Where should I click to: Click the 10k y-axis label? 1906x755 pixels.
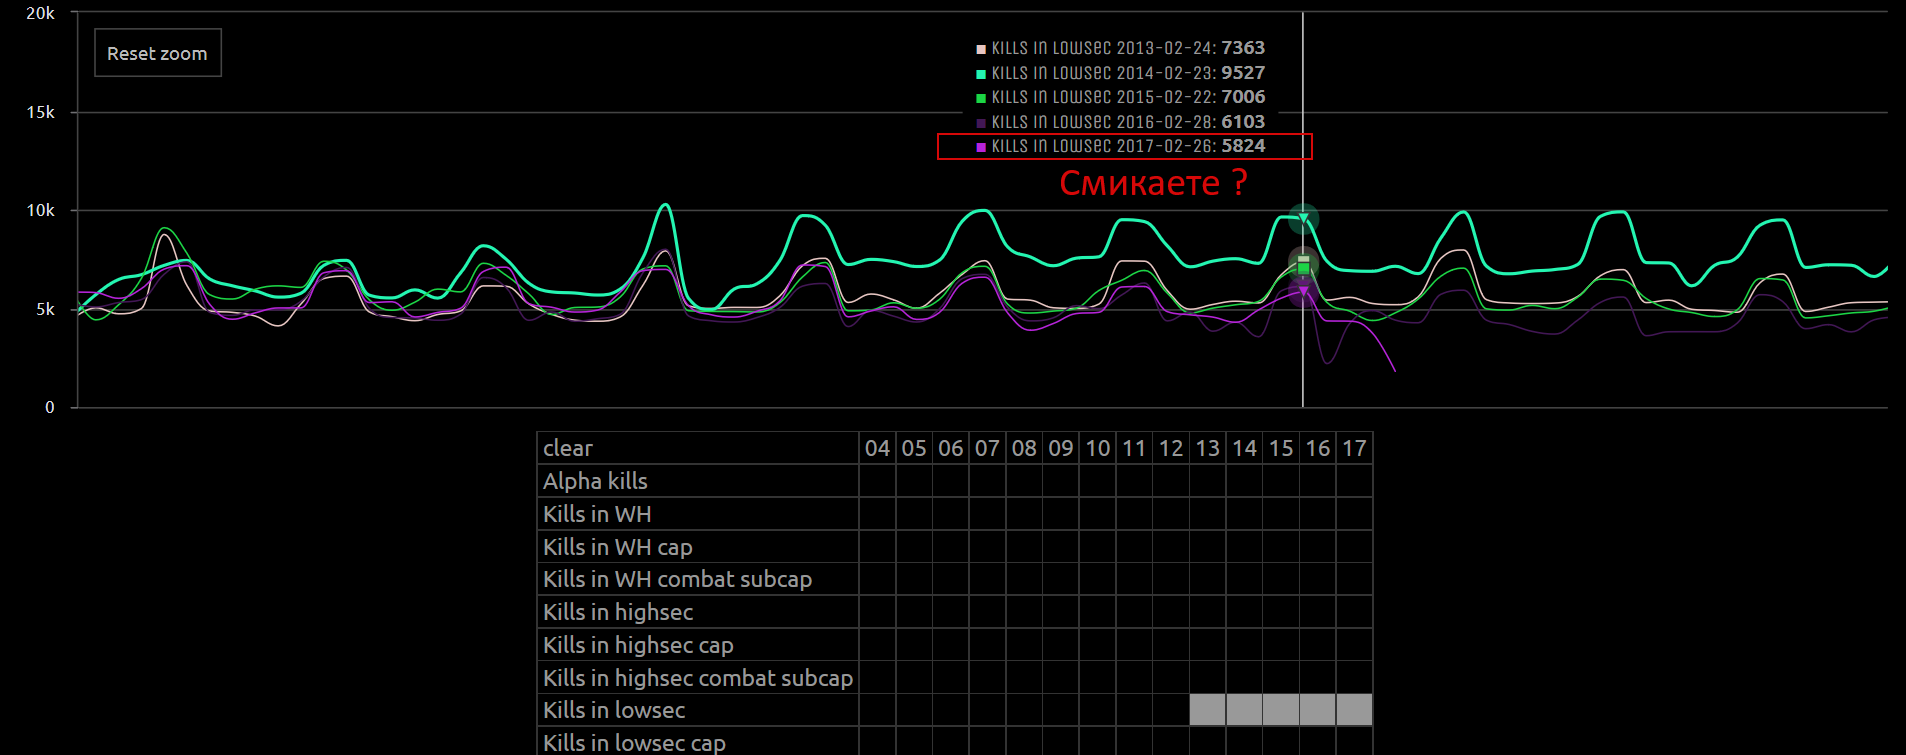click(x=41, y=210)
